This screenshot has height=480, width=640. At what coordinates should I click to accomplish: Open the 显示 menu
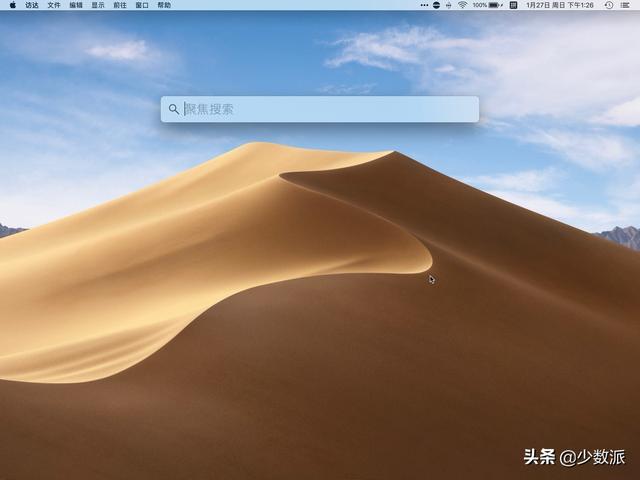98,5
